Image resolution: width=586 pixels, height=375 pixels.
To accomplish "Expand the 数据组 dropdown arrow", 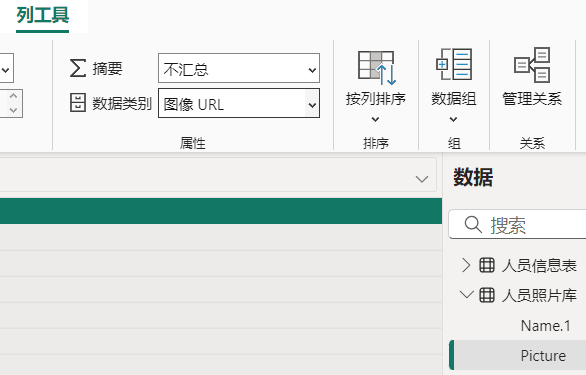I will coord(453,119).
